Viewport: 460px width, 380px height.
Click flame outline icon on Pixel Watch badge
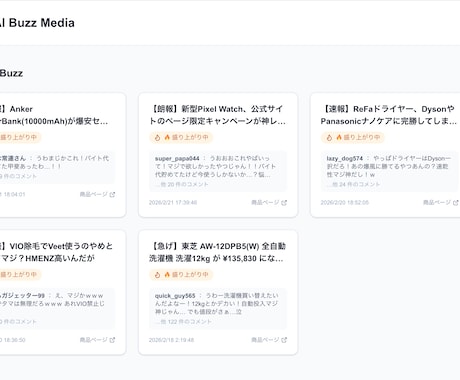157,137
